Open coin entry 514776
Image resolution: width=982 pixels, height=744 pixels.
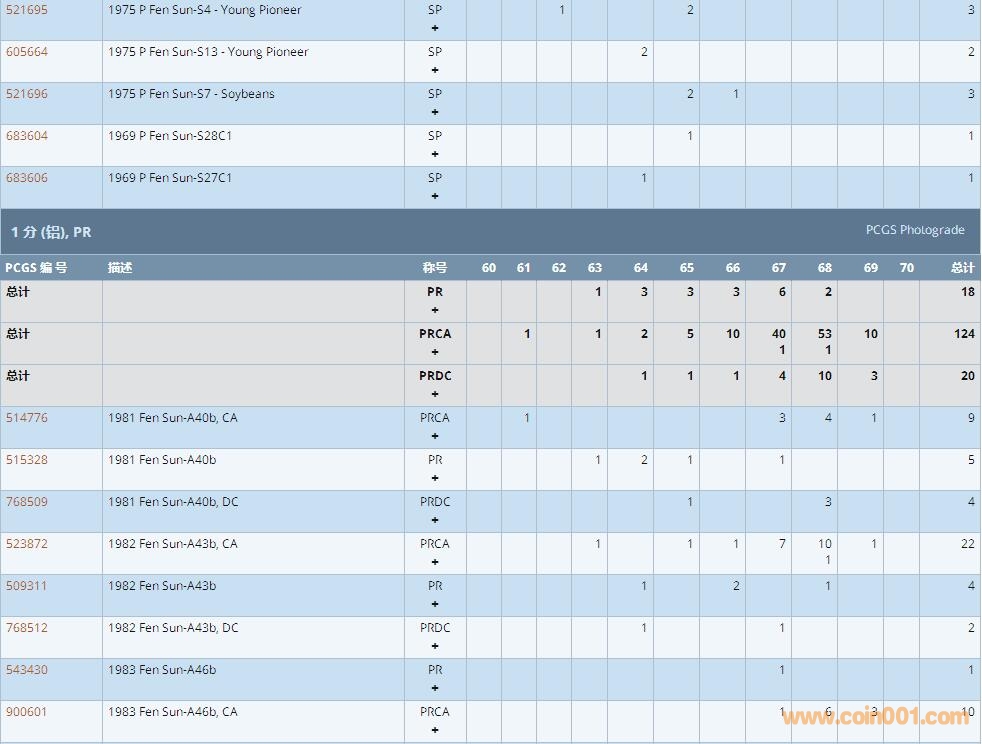click(x=27, y=418)
